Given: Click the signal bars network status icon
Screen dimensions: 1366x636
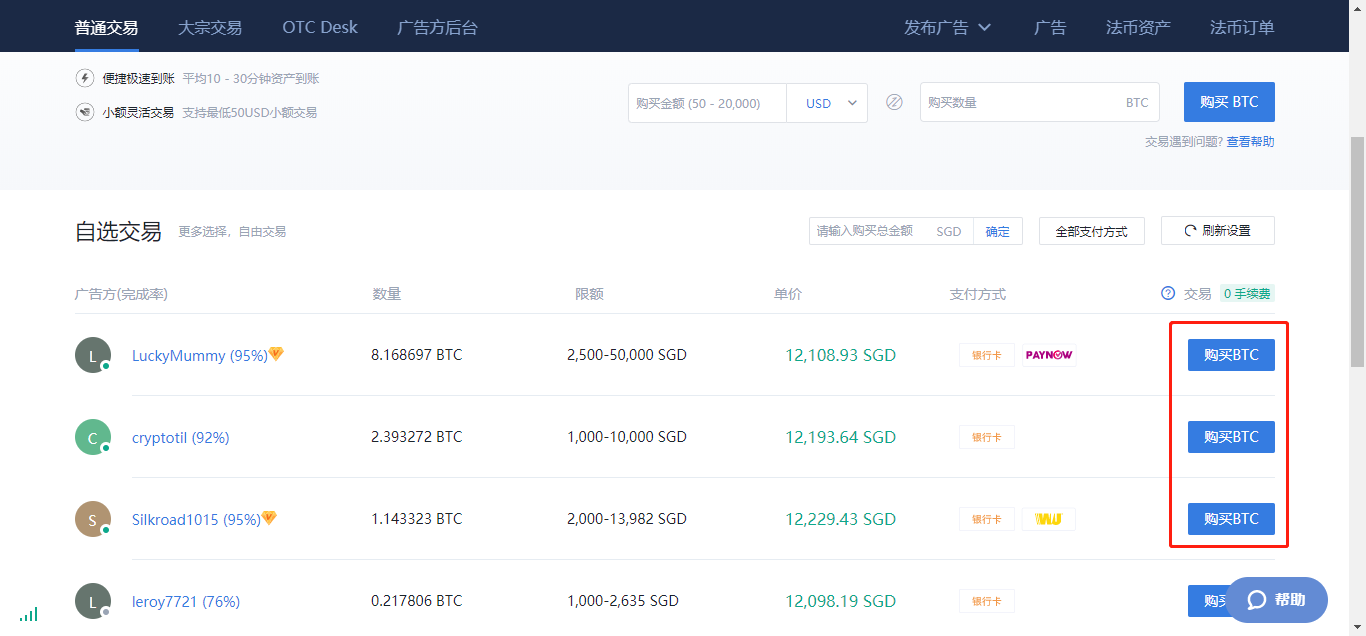Looking at the screenshot, I should point(28,614).
